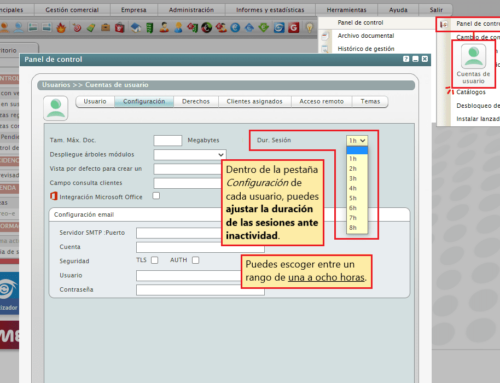Click the blue house toolbar icon
This screenshot has width=500, height=383.
tap(136, 27)
